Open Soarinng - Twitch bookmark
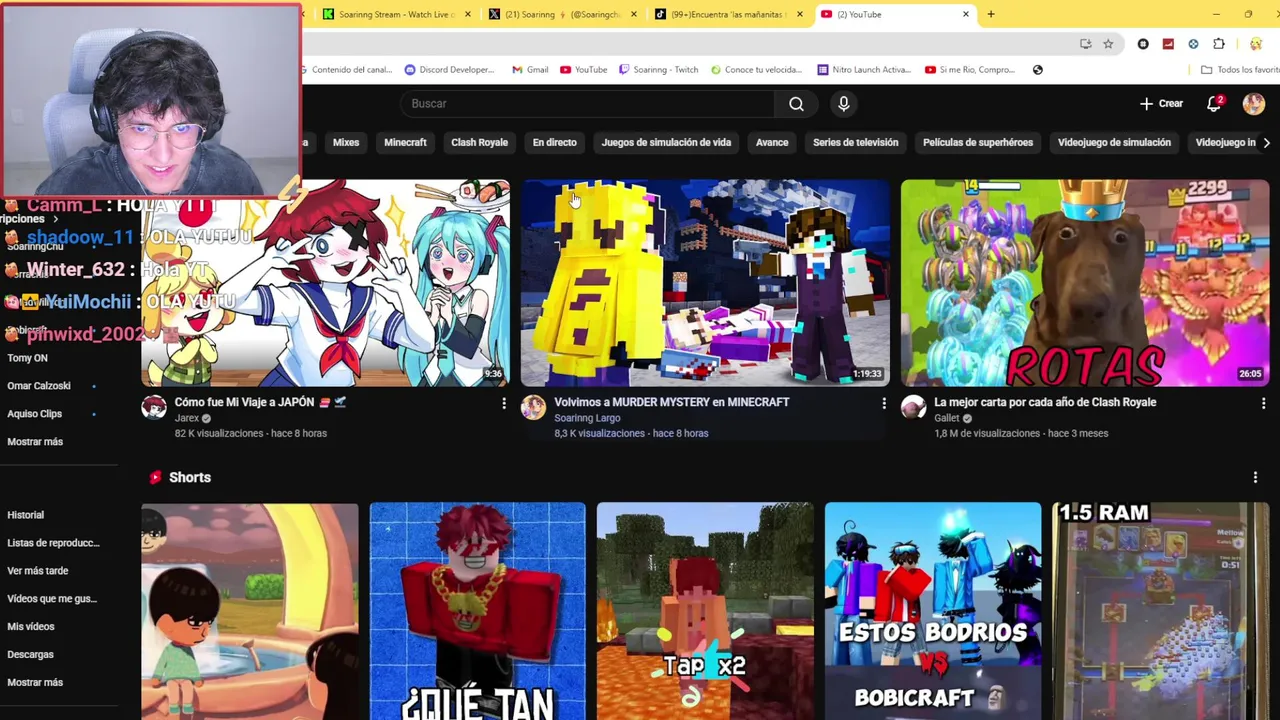This screenshot has width=1280, height=720. 658,70
